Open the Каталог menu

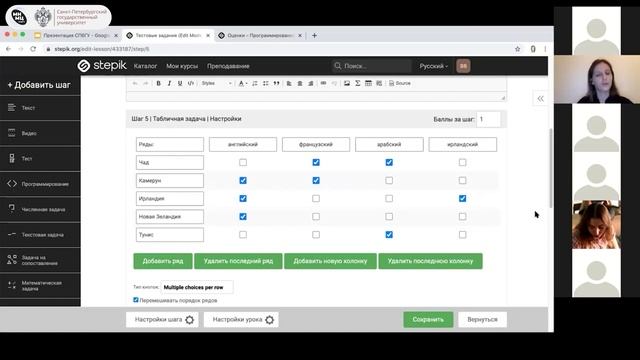click(145, 66)
